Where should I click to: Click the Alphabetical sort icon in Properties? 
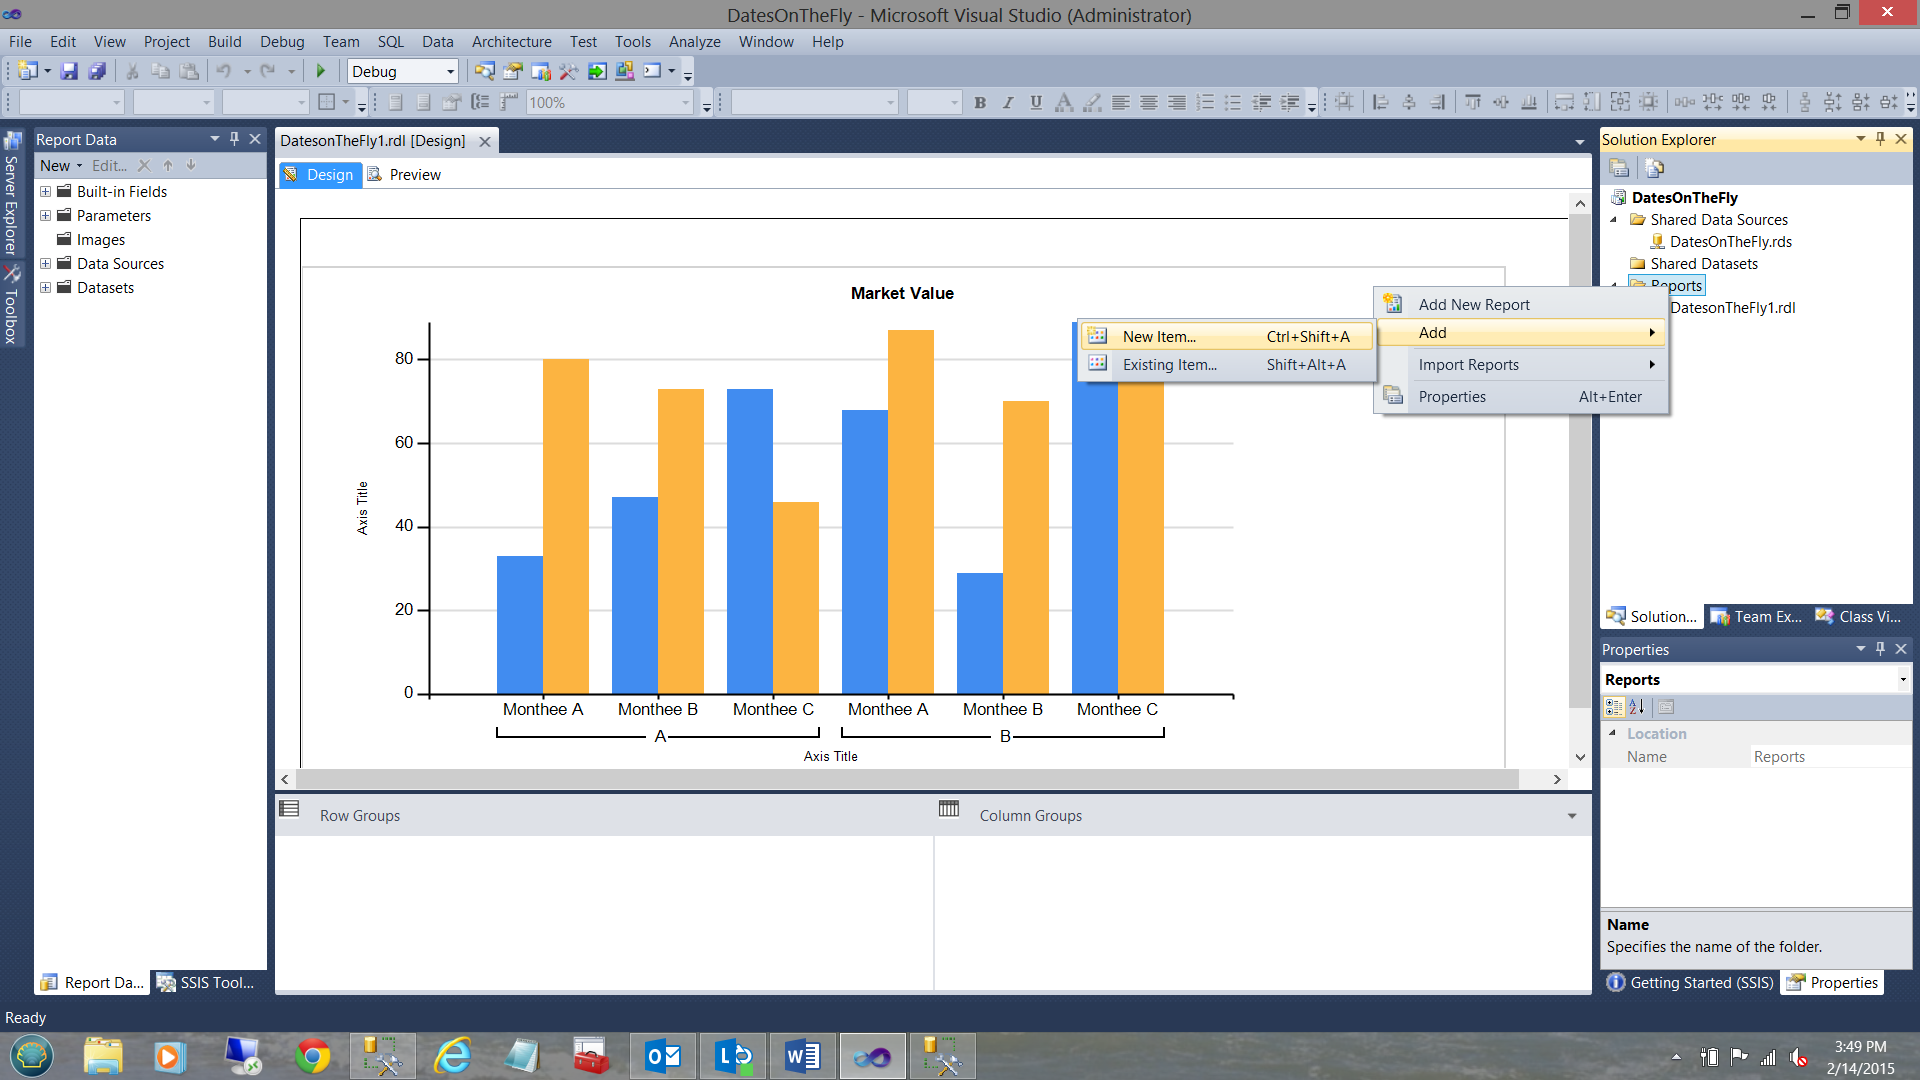coord(1637,707)
